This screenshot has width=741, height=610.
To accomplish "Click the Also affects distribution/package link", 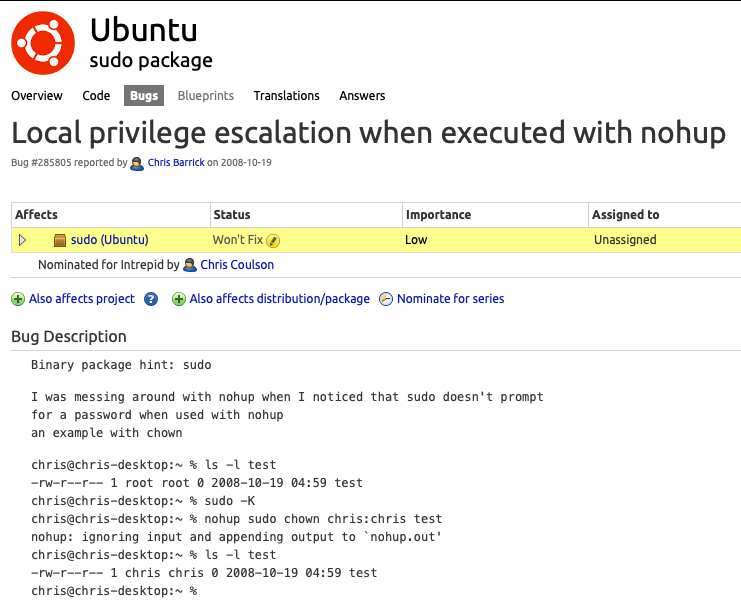I will [x=279, y=299].
